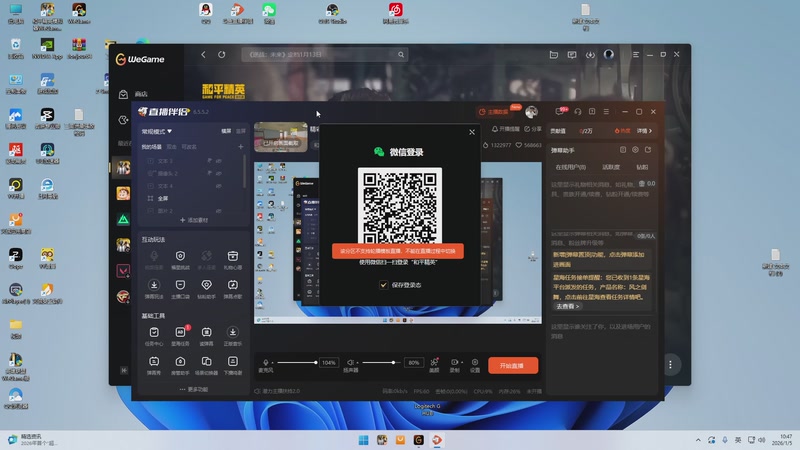Select the 在线用户 tab

(x=570, y=167)
